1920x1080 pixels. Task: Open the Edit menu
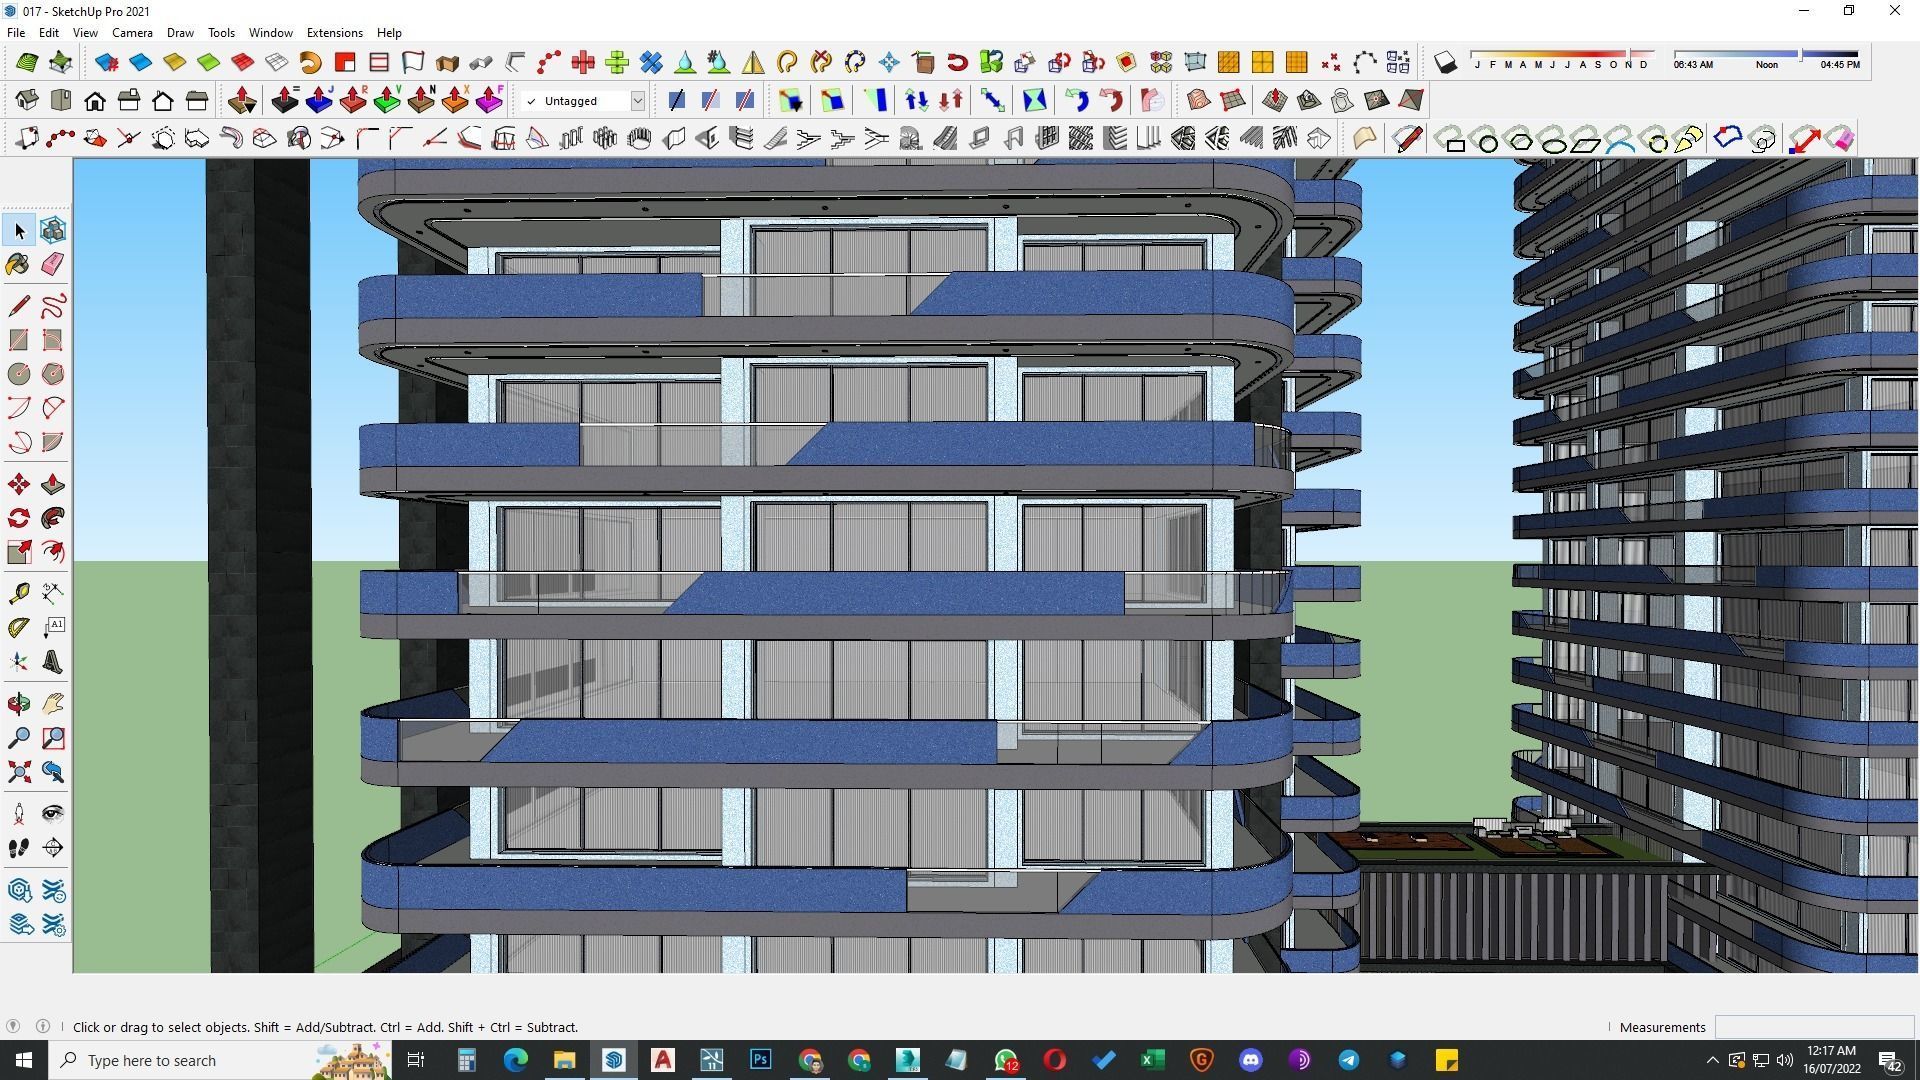point(49,33)
